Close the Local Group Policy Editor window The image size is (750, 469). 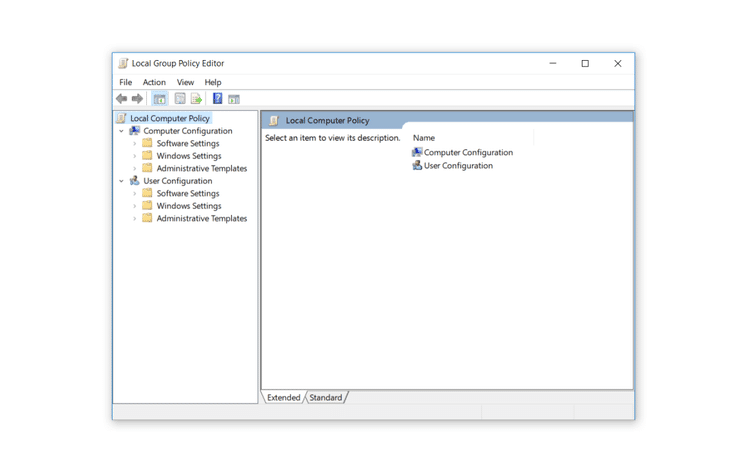tap(618, 63)
